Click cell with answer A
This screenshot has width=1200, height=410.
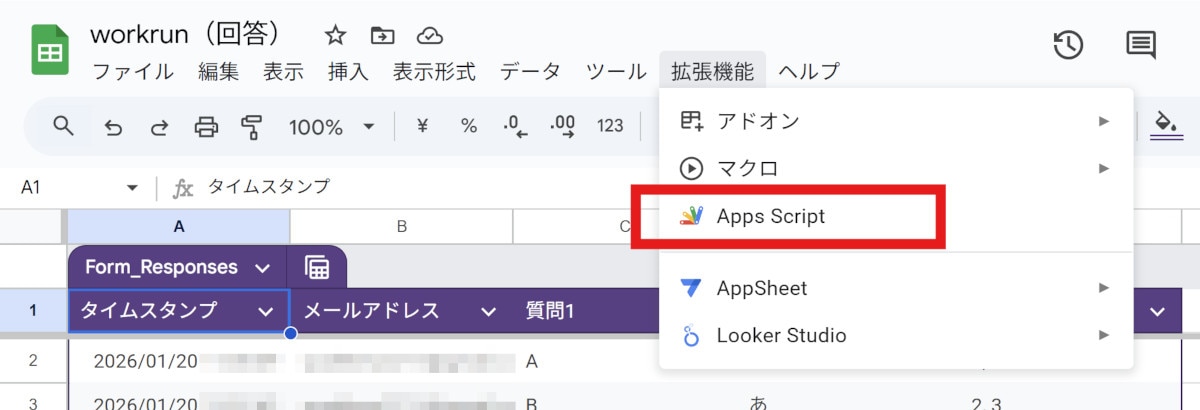pyautogui.click(x=588, y=361)
